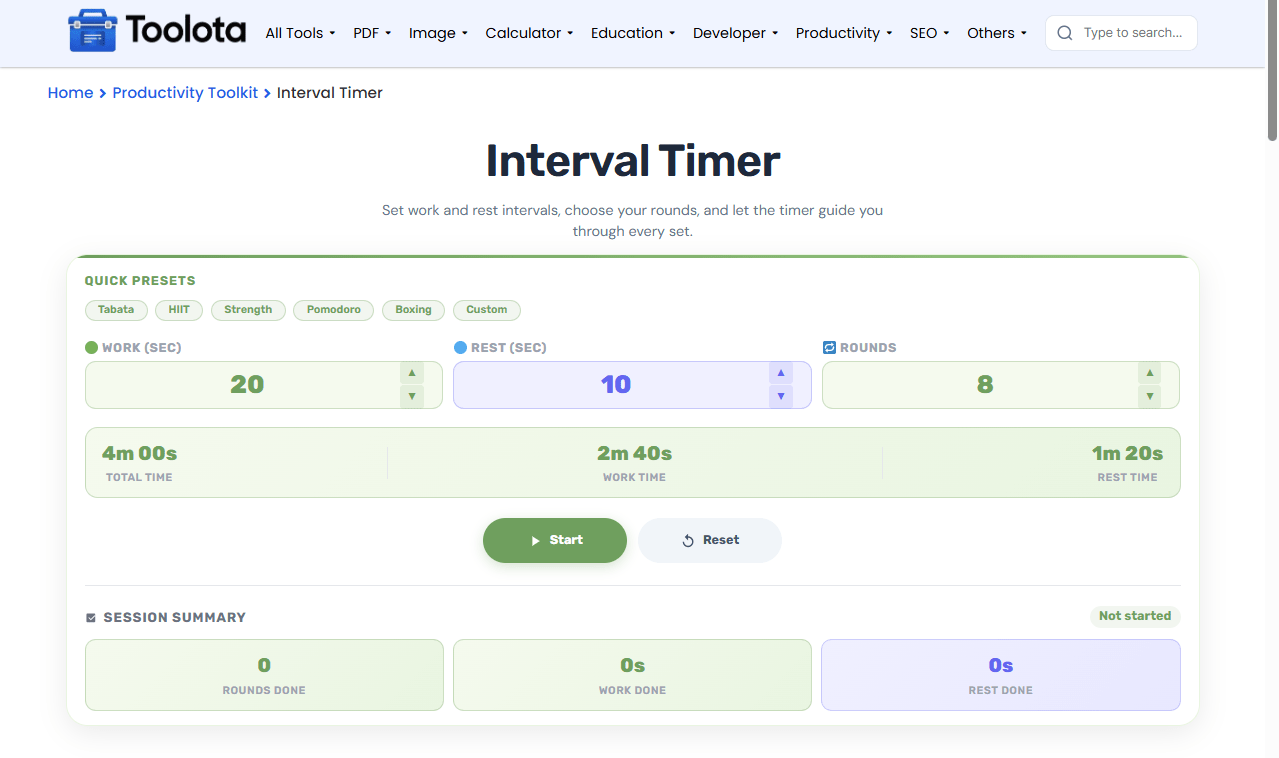Image resolution: width=1279 pixels, height=758 pixels.
Task: Click the Interval Timer heading
Action: tap(633, 161)
